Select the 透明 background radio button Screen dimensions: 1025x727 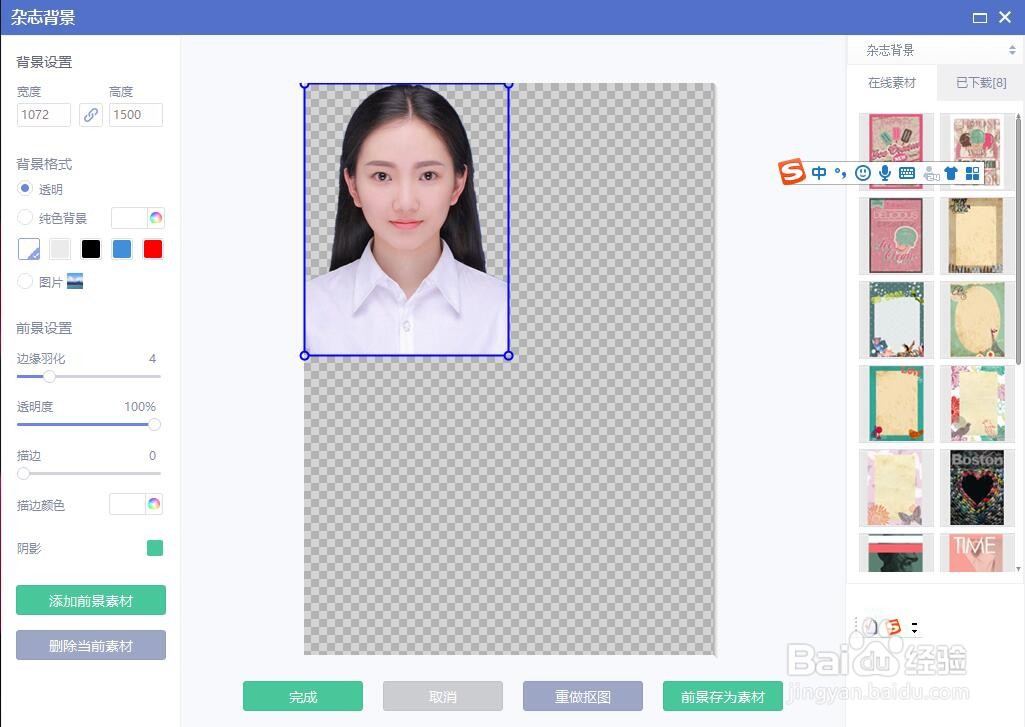(x=23, y=189)
